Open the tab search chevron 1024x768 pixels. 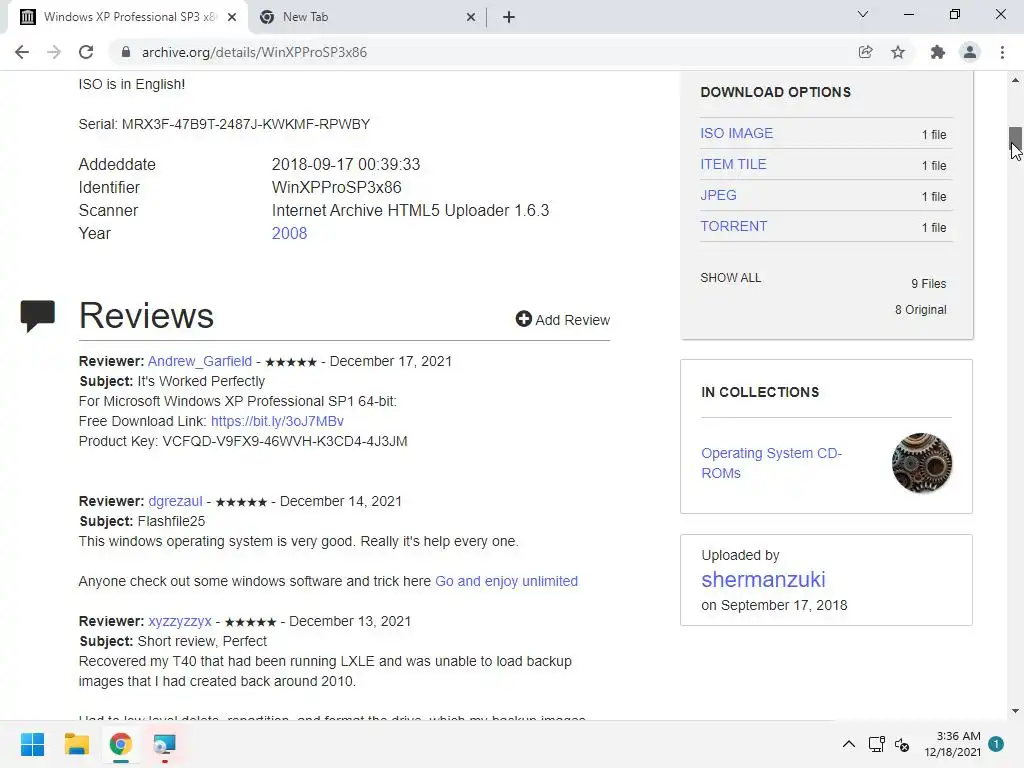coord(863,14)
